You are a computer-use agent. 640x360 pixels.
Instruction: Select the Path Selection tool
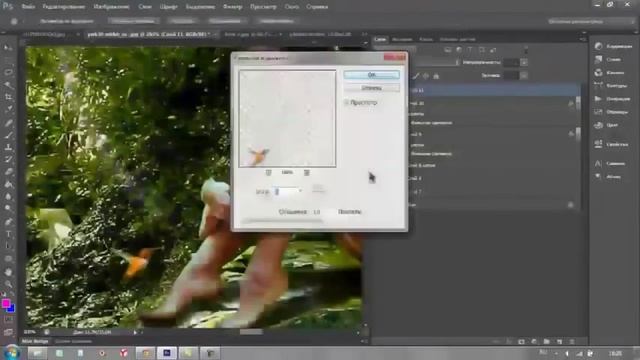click(x=8, y=246)
